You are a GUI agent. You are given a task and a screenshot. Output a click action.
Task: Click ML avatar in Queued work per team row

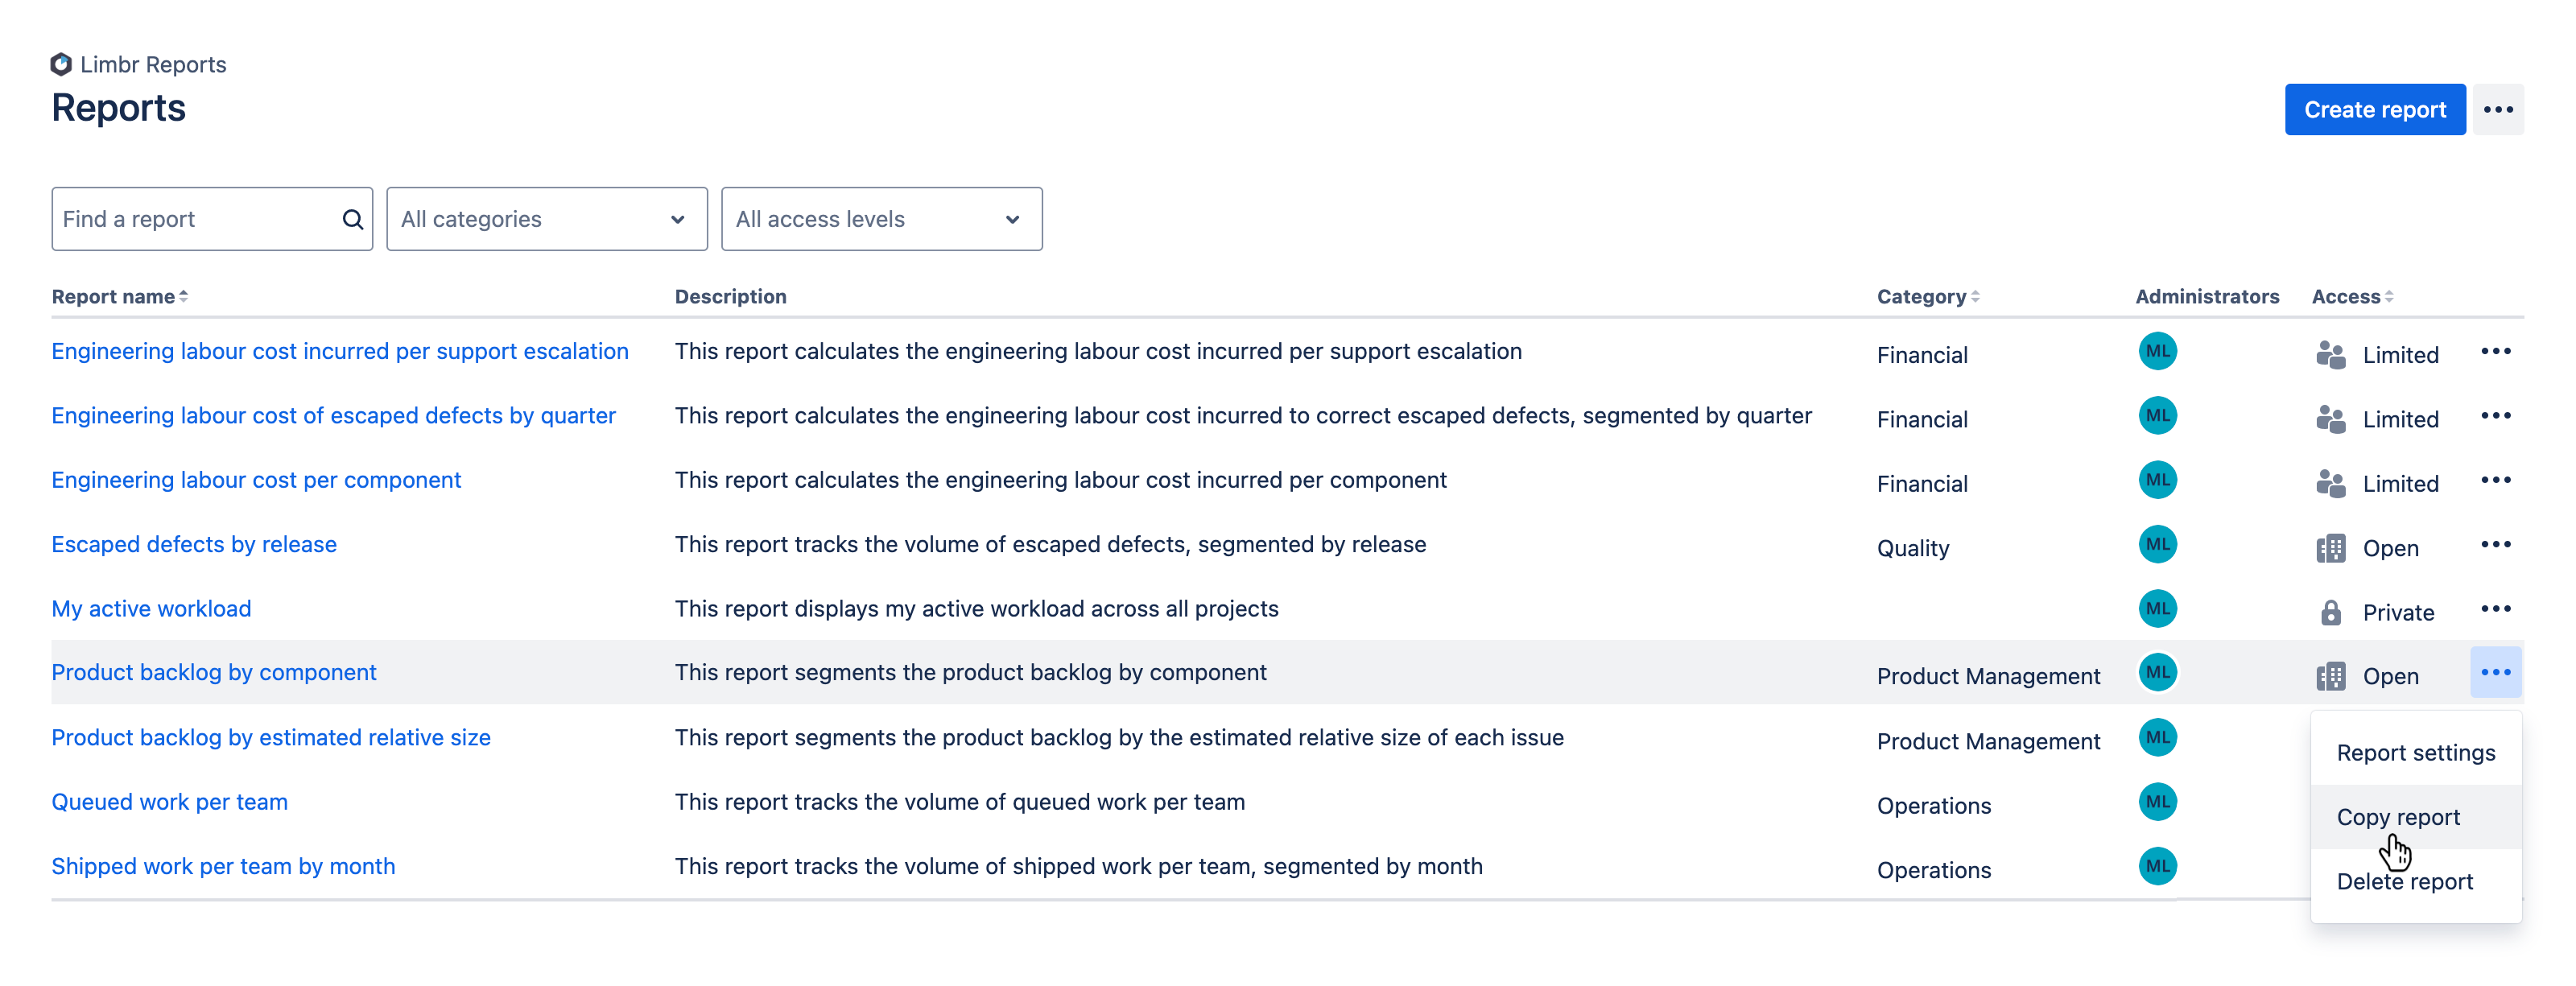pos(2157,802)
